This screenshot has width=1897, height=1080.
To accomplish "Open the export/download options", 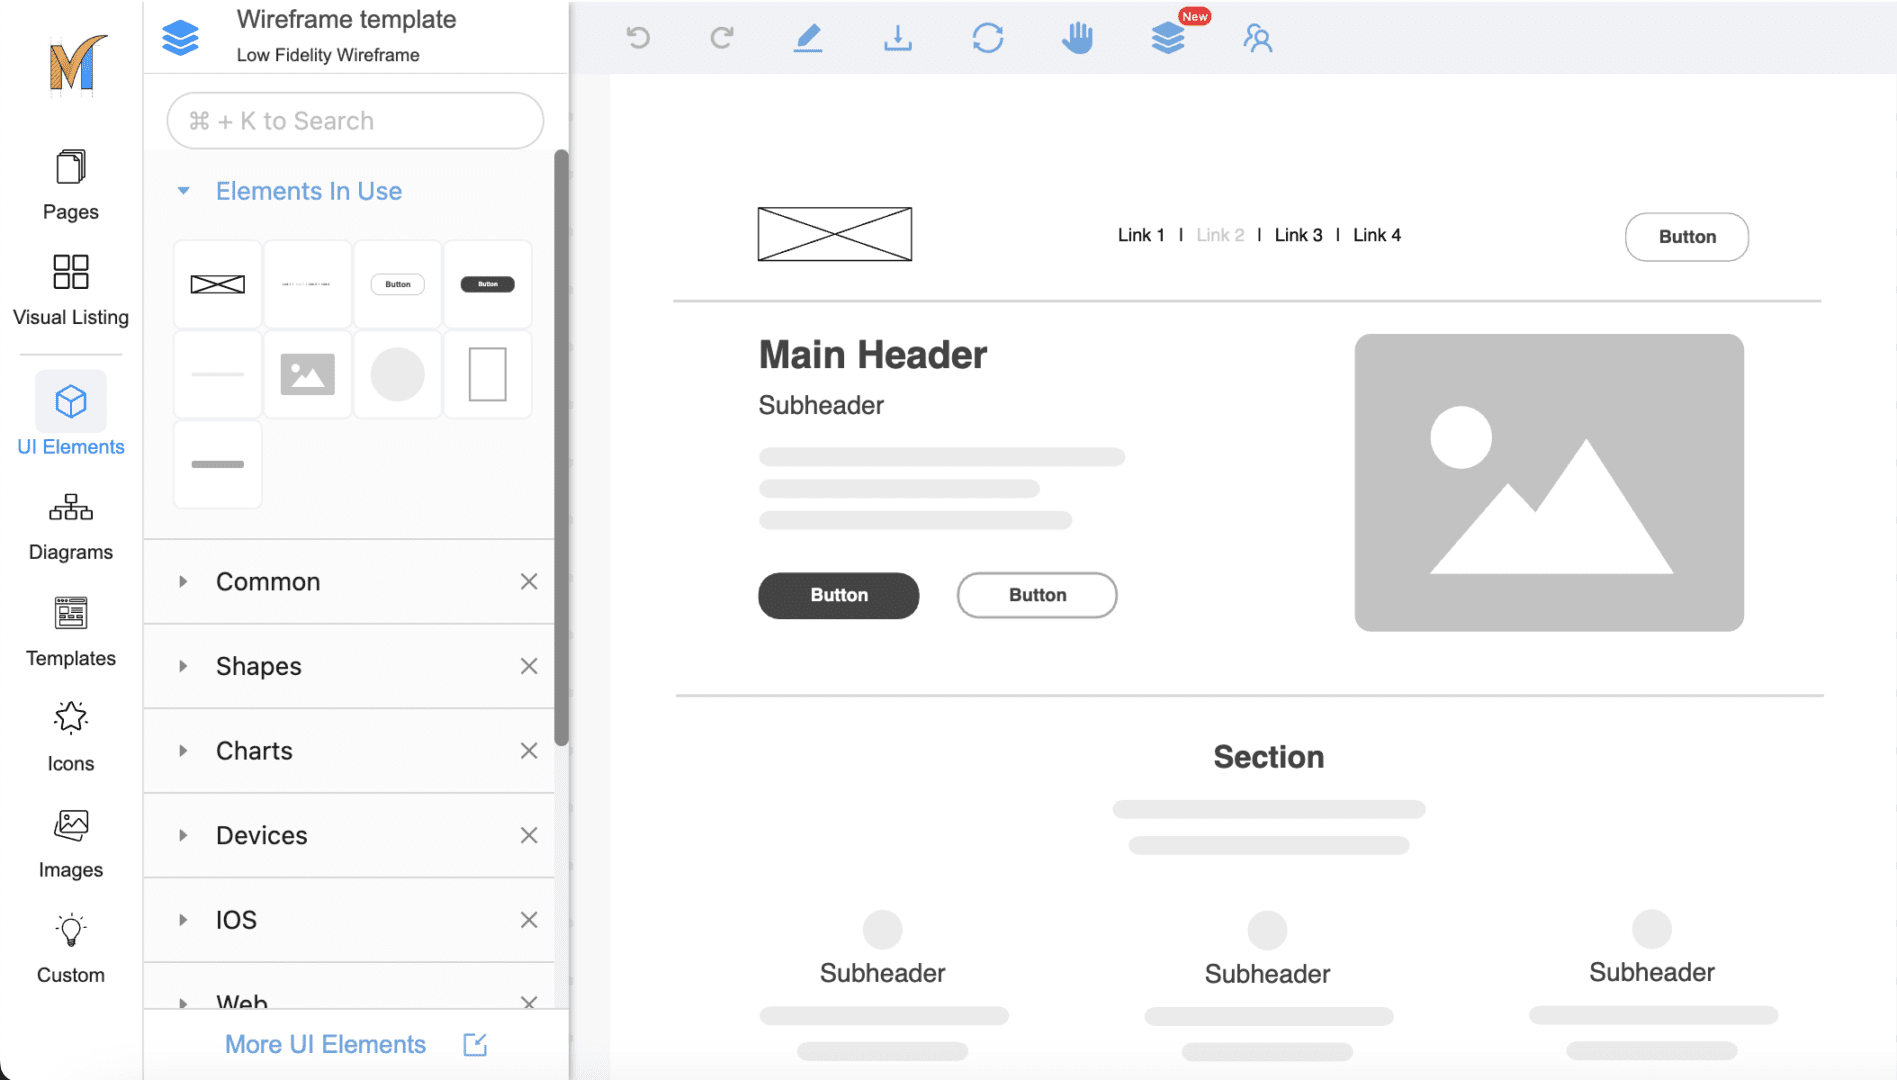I will point(897,37).
